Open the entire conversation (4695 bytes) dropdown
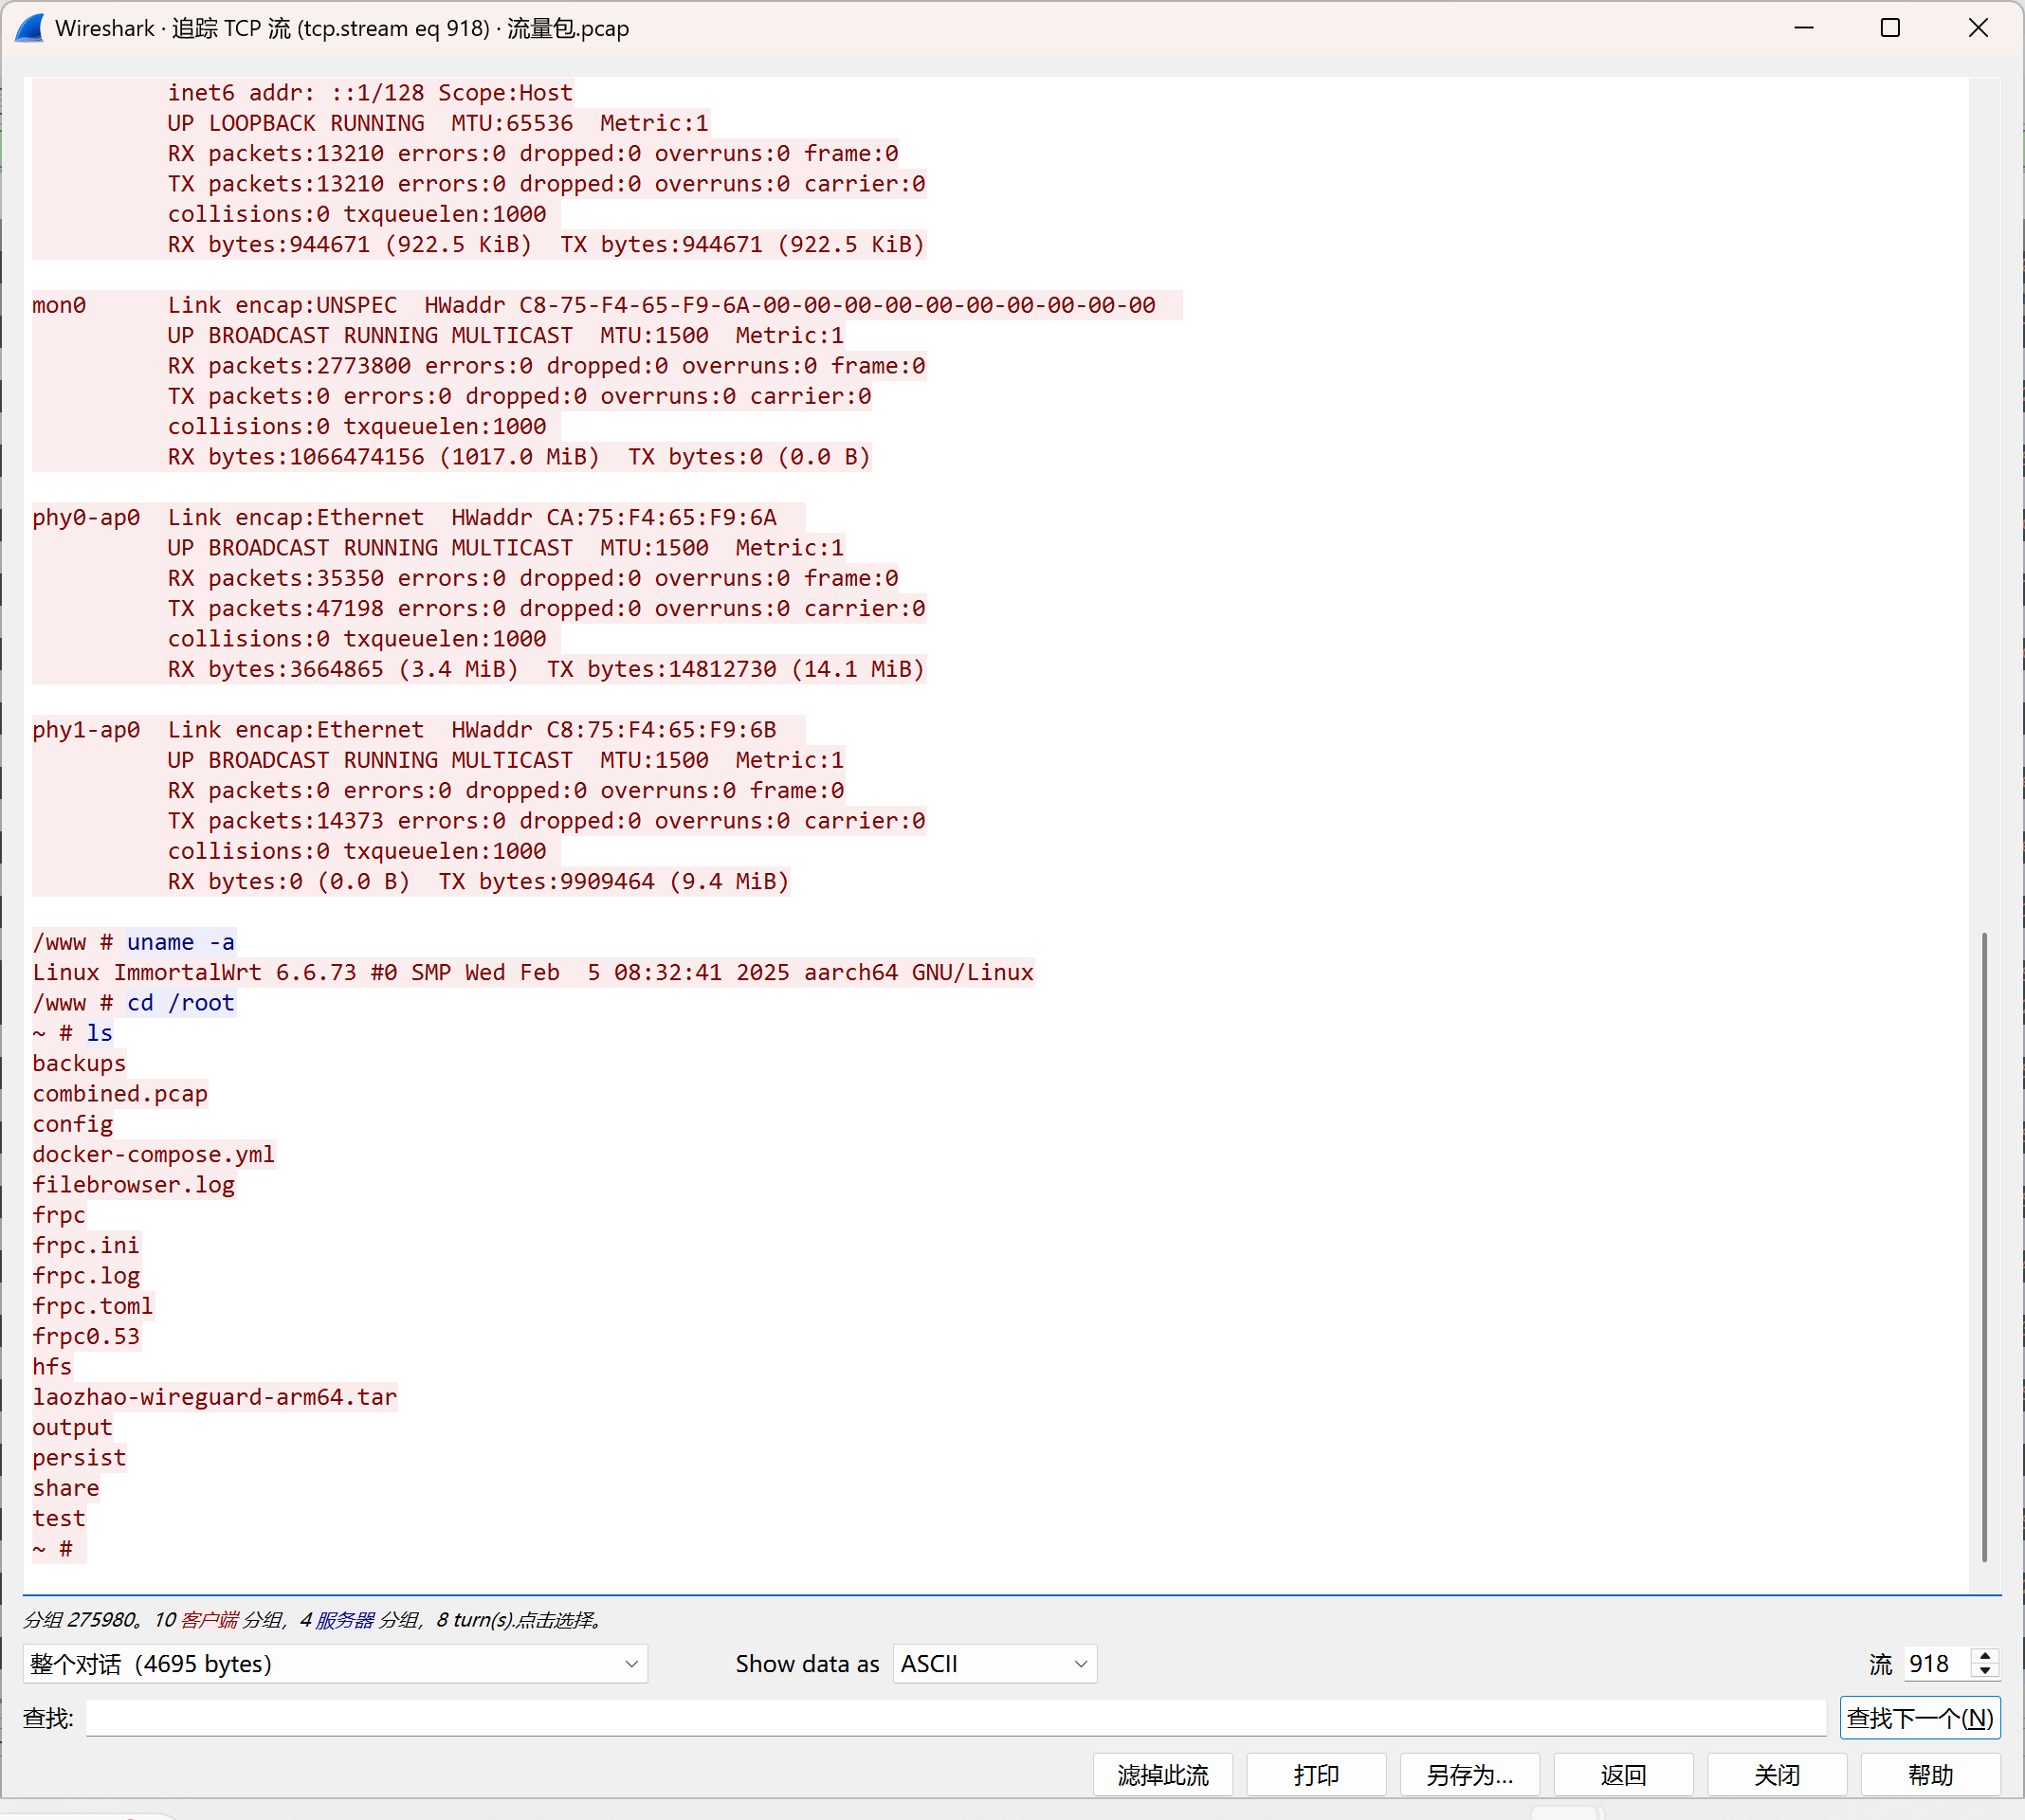The height and width of the screenshot is (1820, 2025). (x=335, y=1664)
